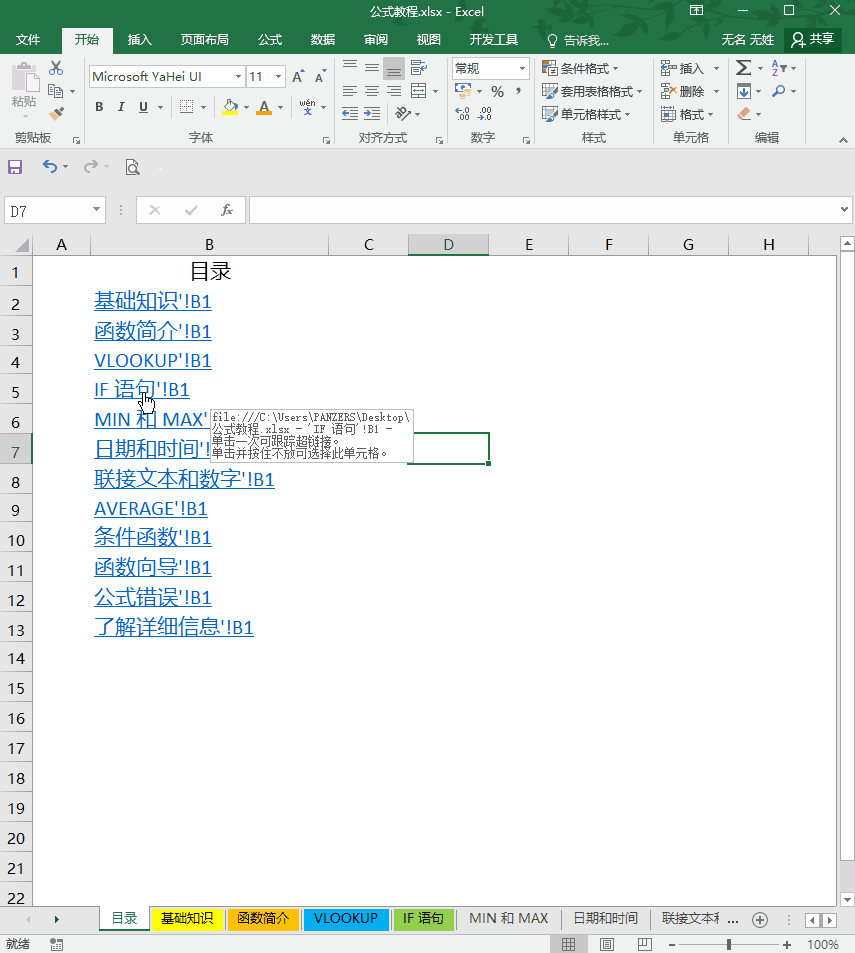Screen dimensions: 855x953
Task: Switch to the Insert ribbon tab
Action: click(139, 40)
